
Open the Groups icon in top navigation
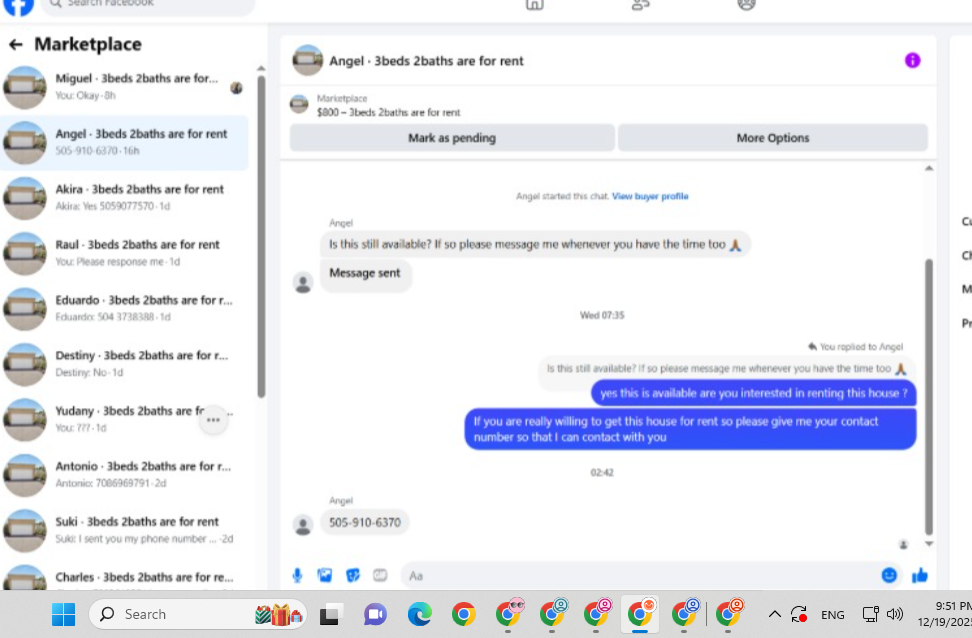point(746,4)
